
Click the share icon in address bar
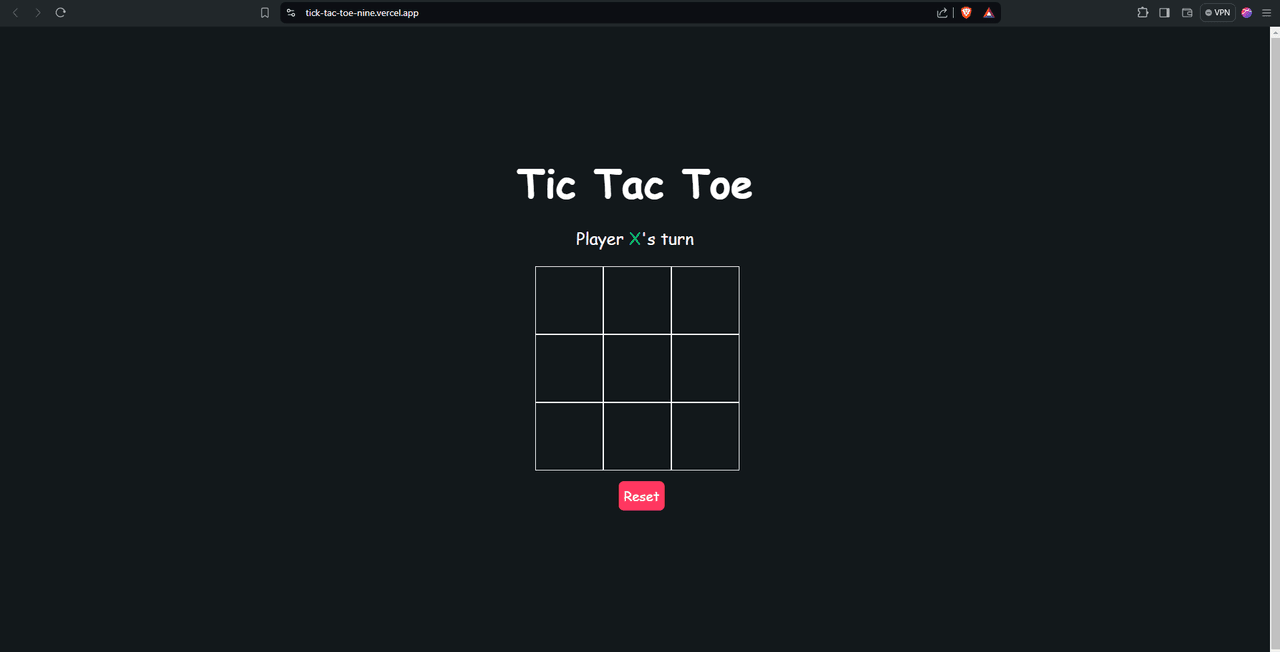(942, 12)
